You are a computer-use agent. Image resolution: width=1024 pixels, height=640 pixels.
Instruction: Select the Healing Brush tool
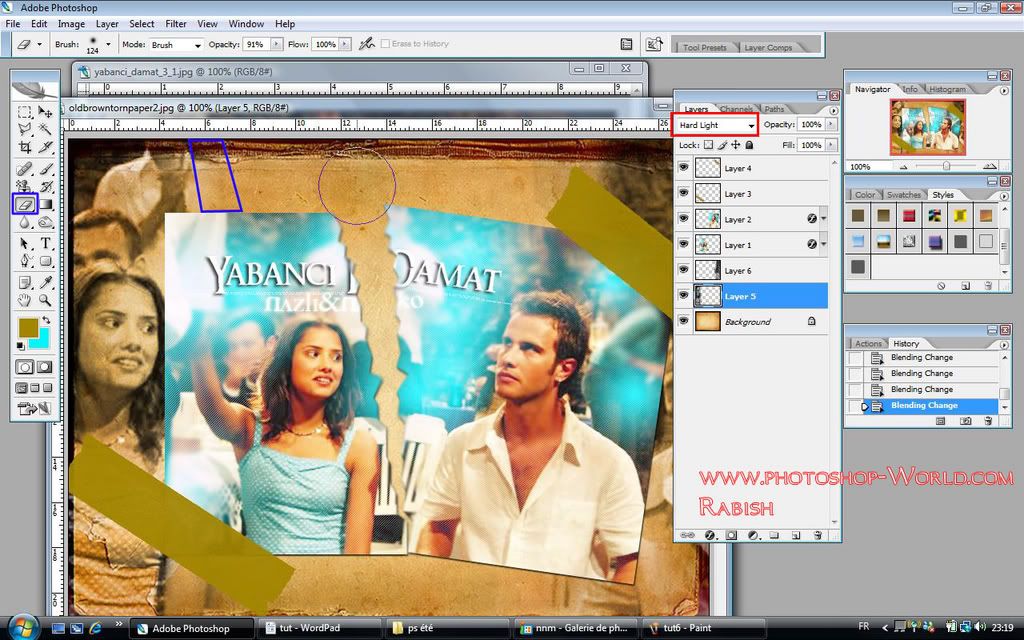point(25,169)
